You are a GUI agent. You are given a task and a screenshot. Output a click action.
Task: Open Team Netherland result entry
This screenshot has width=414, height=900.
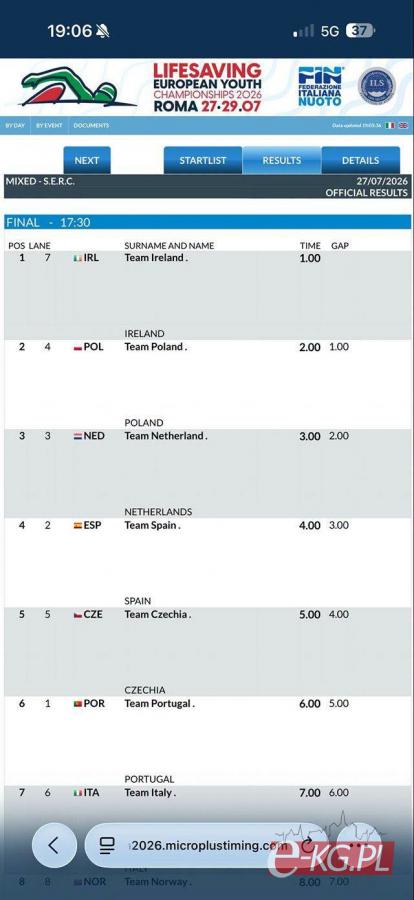click(x=207, y=474)
